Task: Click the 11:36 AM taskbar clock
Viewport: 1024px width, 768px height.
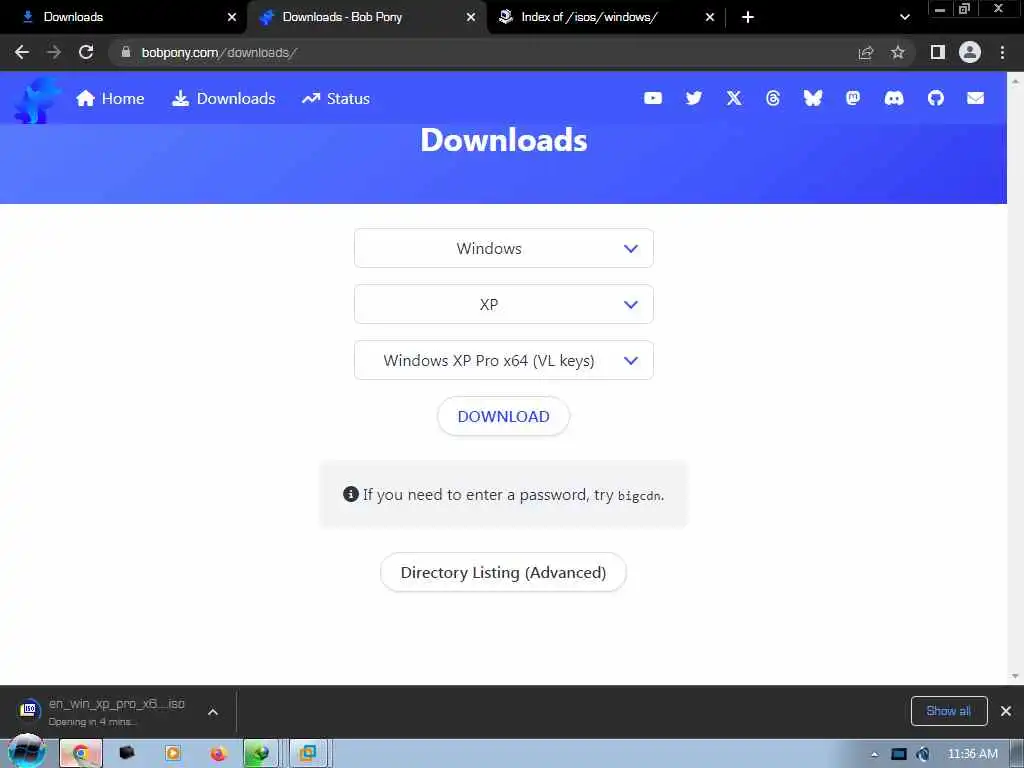Action: tap(972, 754)
